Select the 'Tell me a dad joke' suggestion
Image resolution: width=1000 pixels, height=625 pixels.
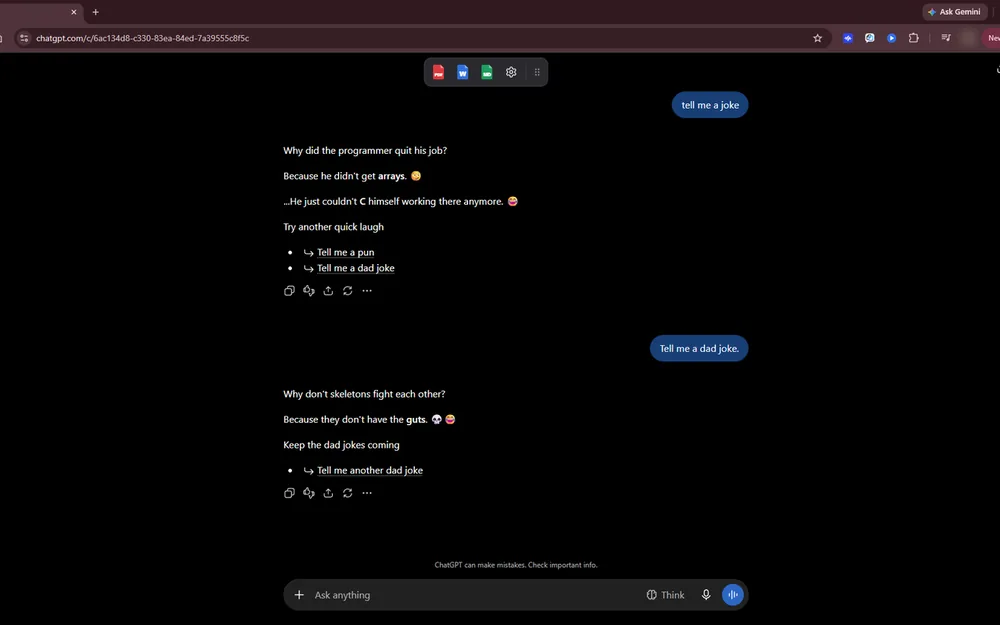tap(356, 268)
